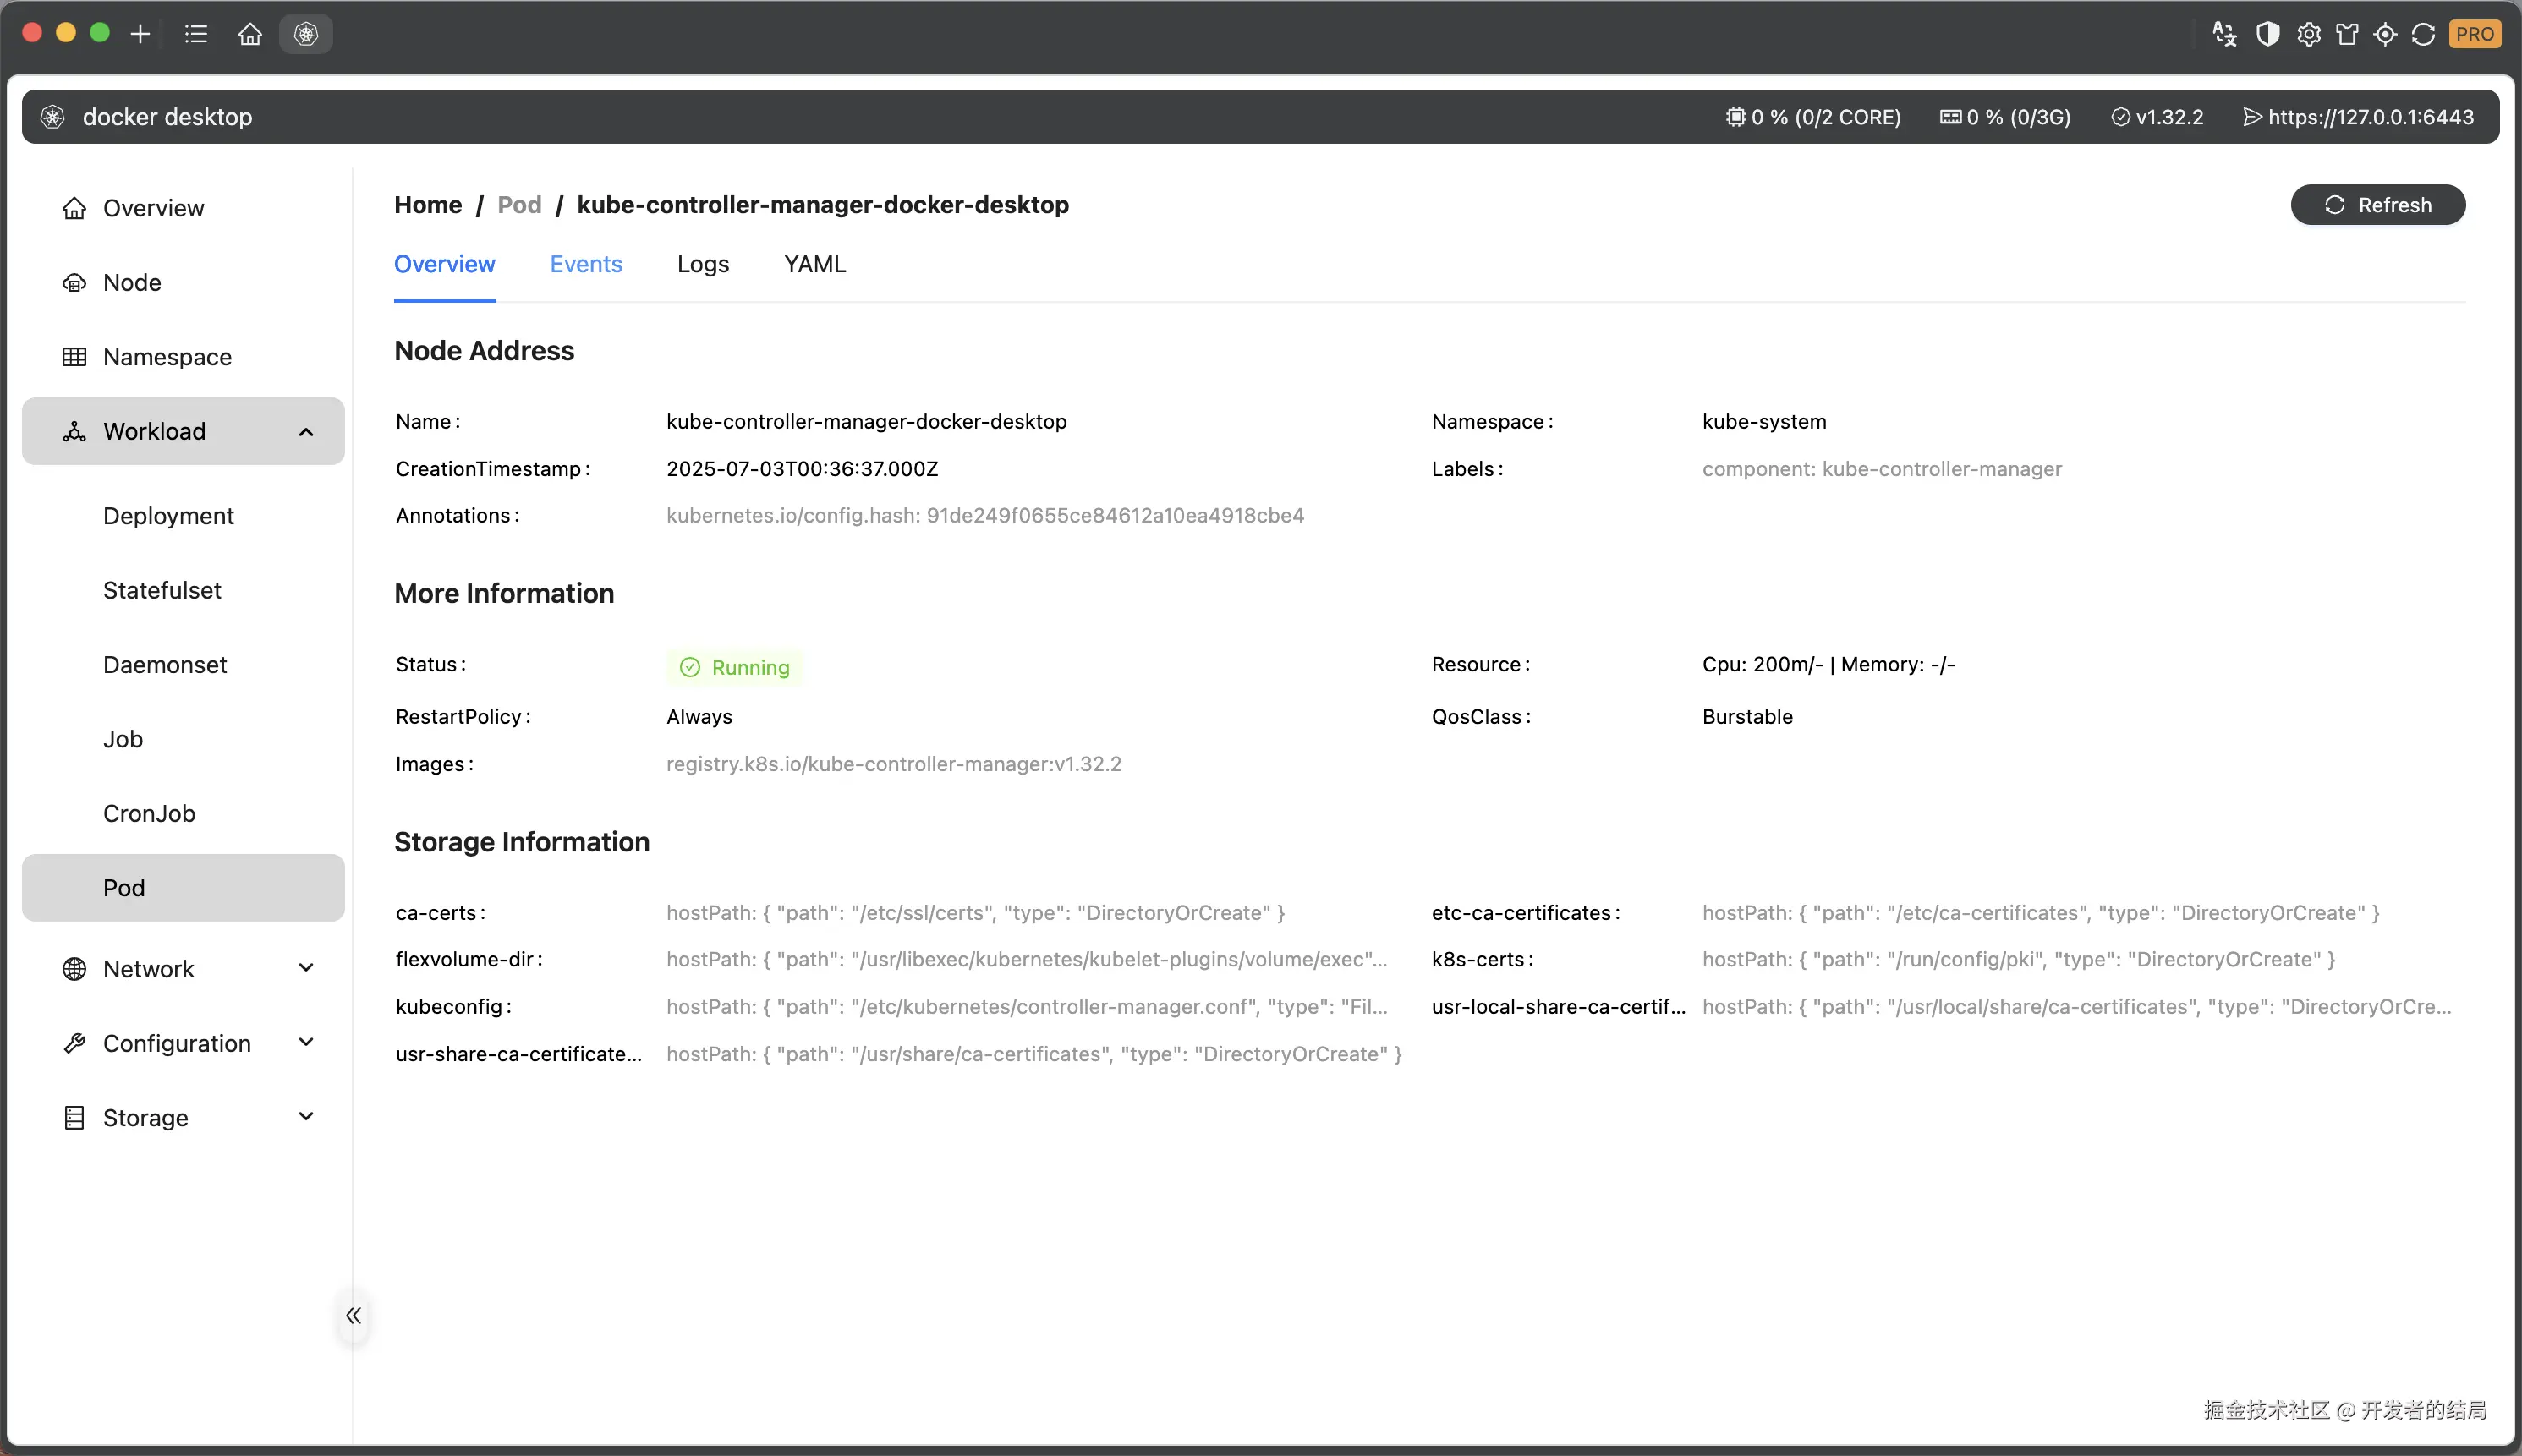Click the translate language icon
2522x1456 pixels.
2224,34
